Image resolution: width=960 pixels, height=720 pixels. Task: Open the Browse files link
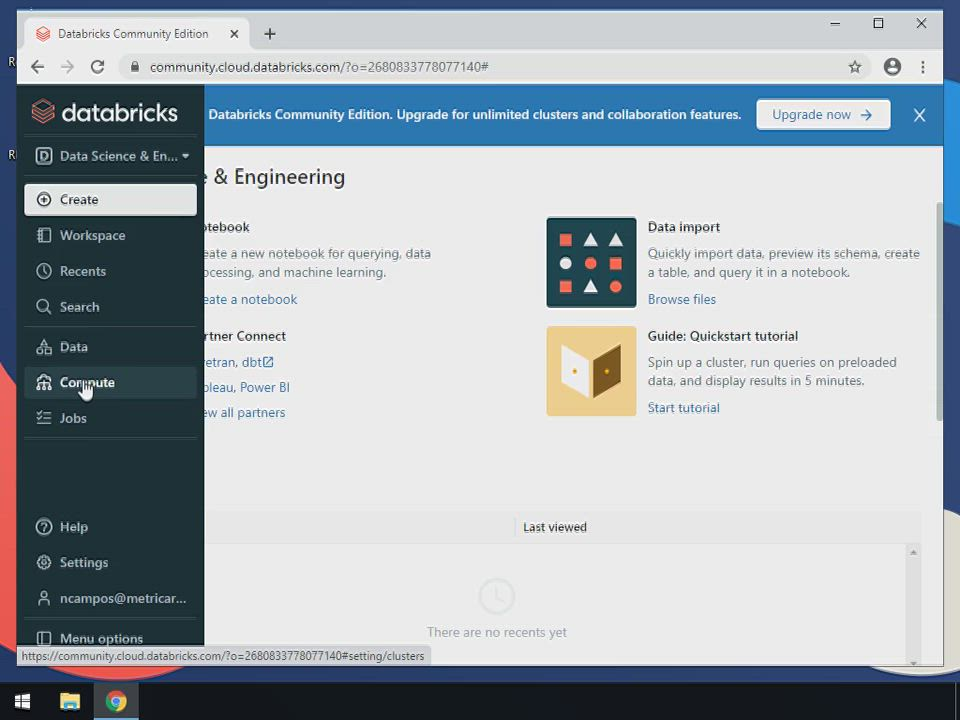click(681, 299)
